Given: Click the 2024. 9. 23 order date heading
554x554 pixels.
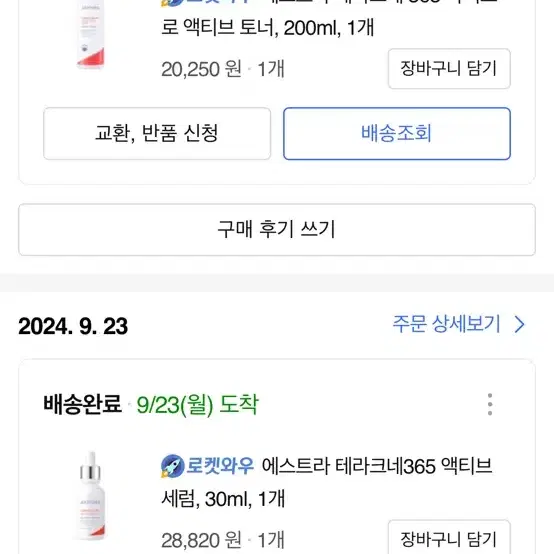Looking at the screenshot, I should (x=73, y=326).
